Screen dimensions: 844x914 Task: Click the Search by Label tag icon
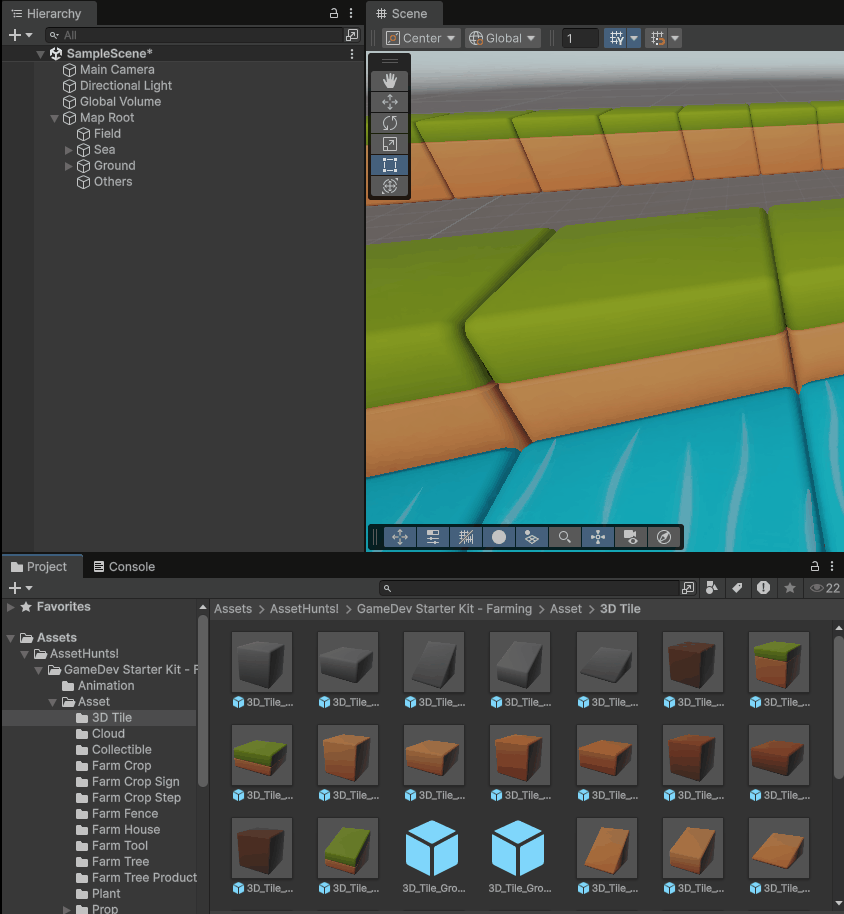[737, 588]
